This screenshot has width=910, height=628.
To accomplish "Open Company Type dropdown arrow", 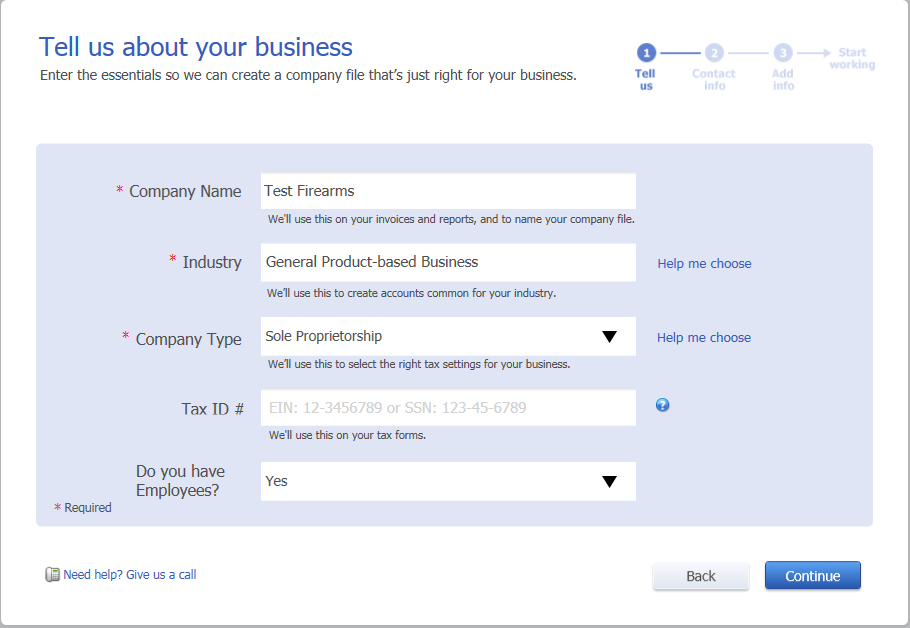I will click(x=609, y=337).
